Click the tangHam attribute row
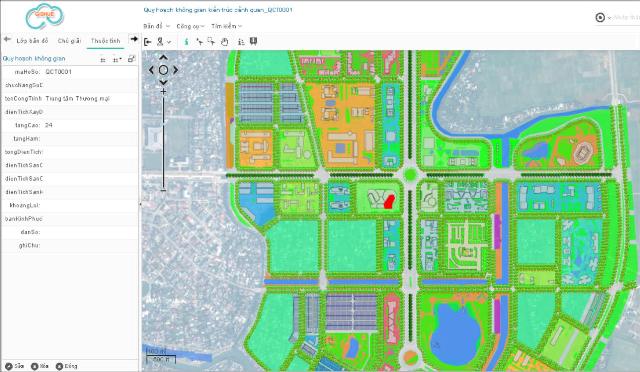Screen dimensions: 640x372 tap(69, 139)
